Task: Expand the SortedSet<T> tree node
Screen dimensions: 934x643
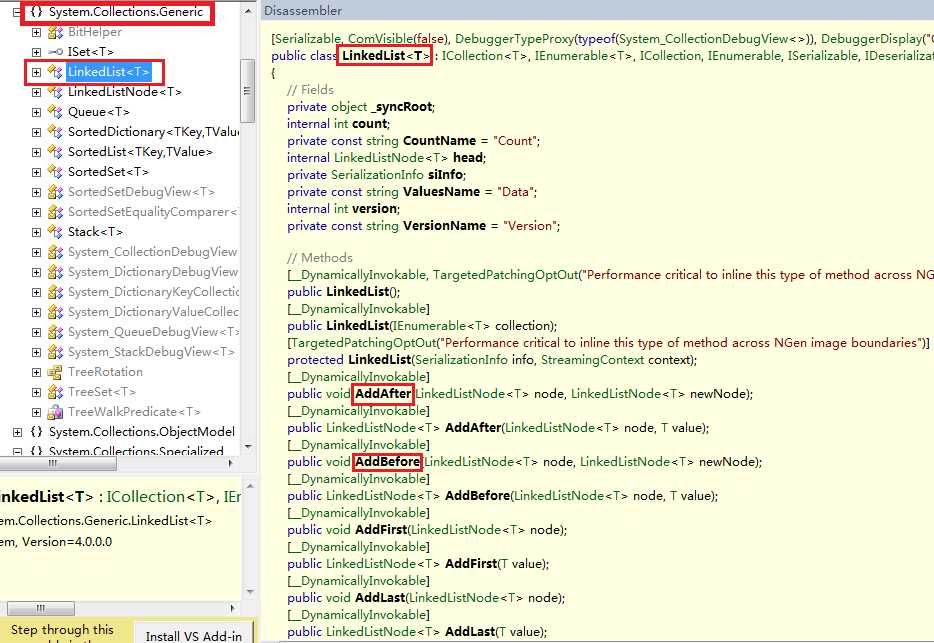Action: 36,172
